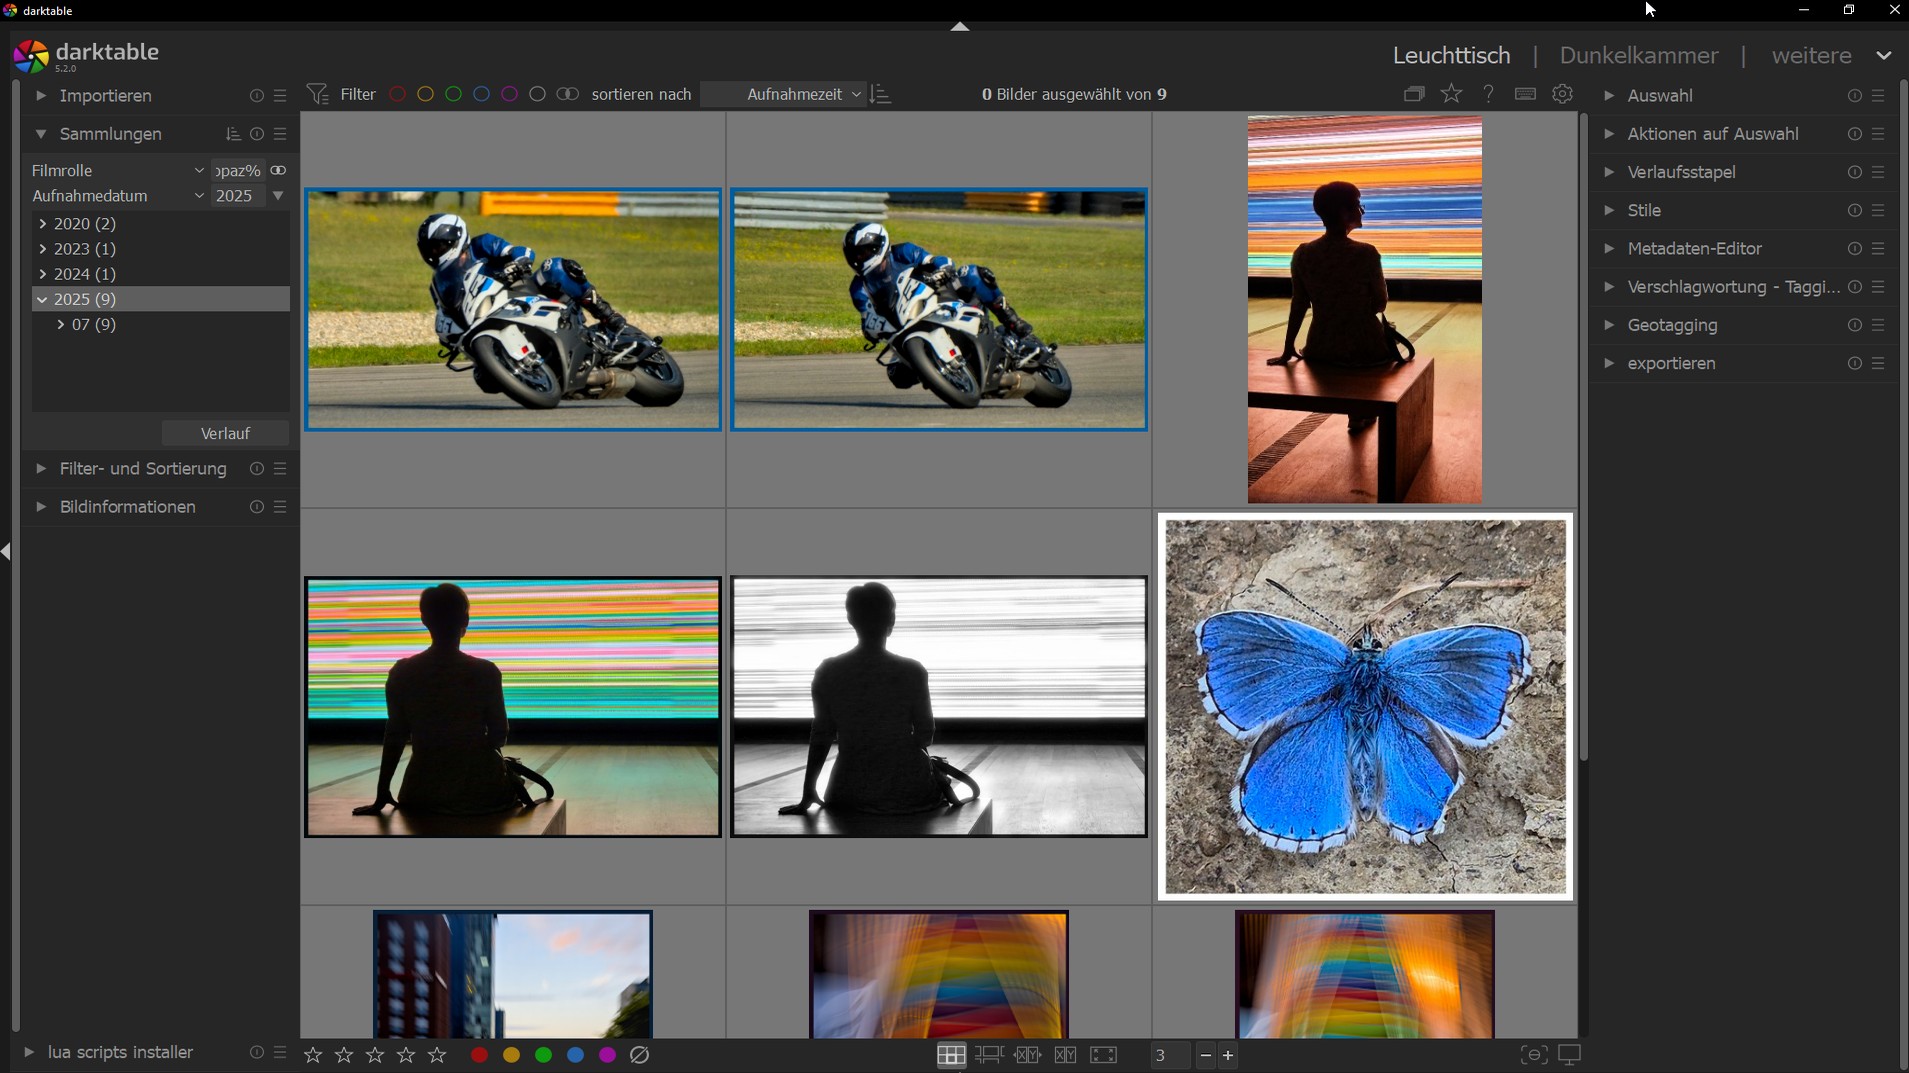The height and width of the screenshot is (1073, 1909).
Task: Select the file manager grid layout
Action: point(951,1055)
